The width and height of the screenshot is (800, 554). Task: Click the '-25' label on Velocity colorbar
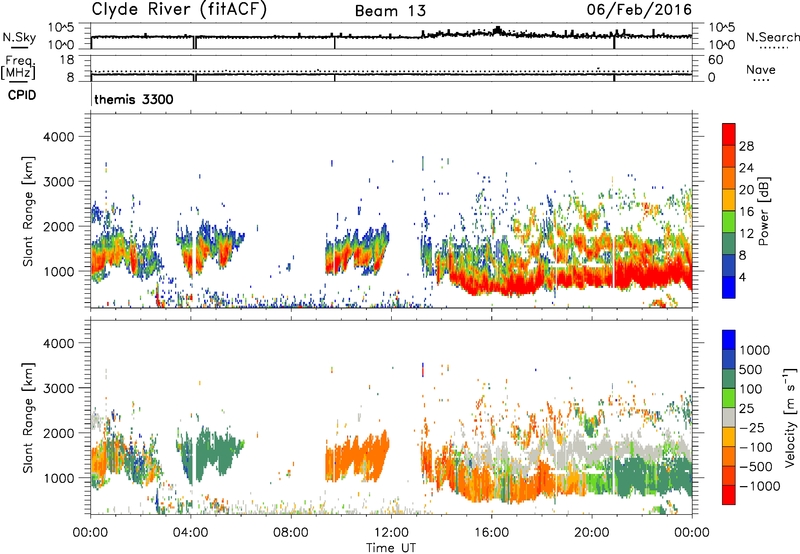(752, 427)
